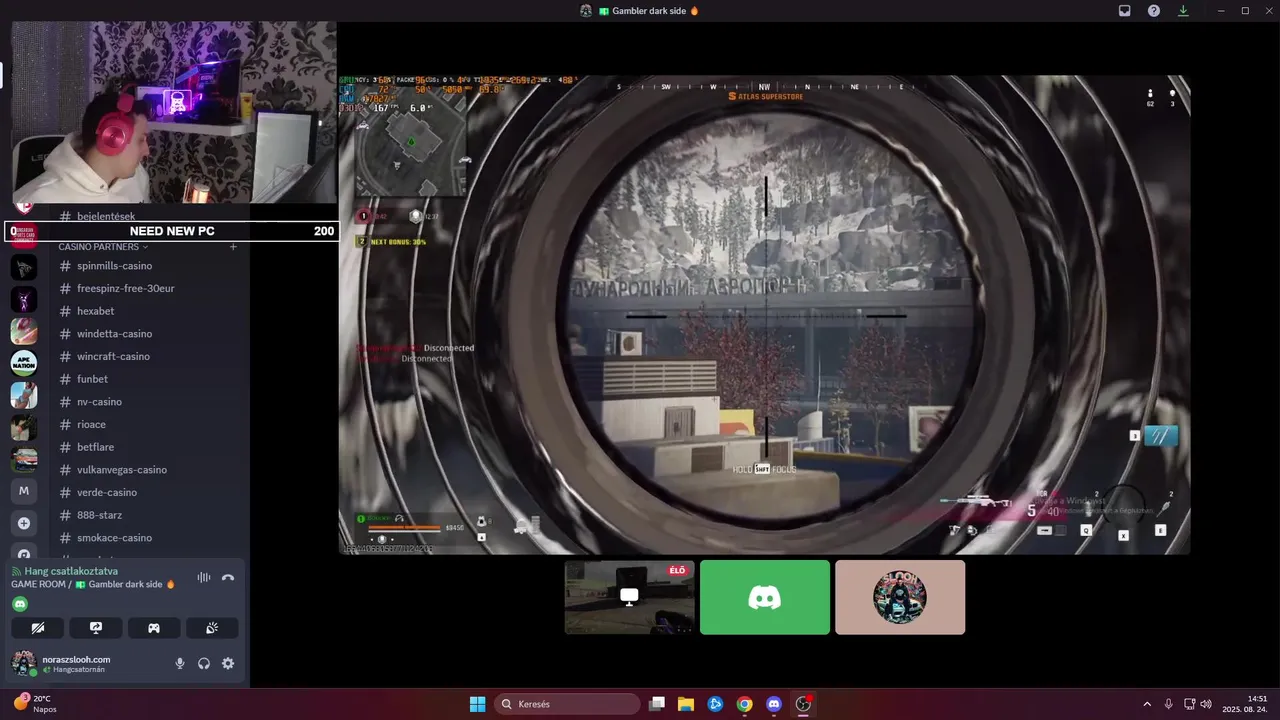Open the Windows Start menu
This screenshot has width=1280, height=720.
coord(477,704)
